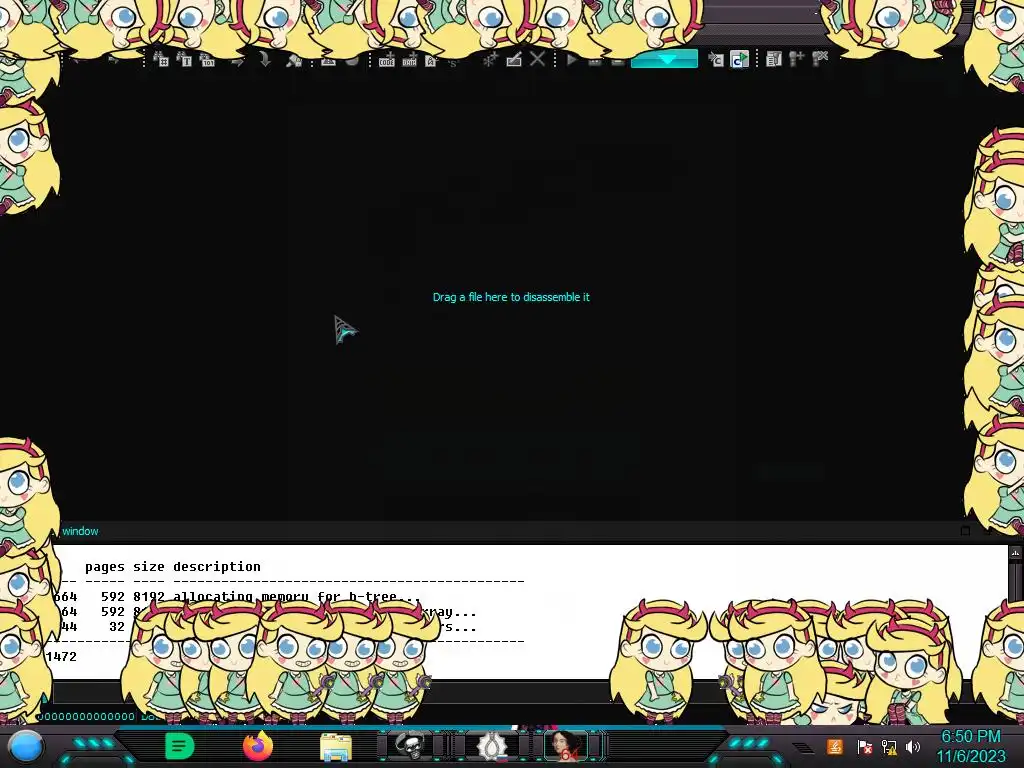This screenshot has height=768, width=1024.
Task: Click the asterisk array toolbar icon
Action: click(490, 60)
